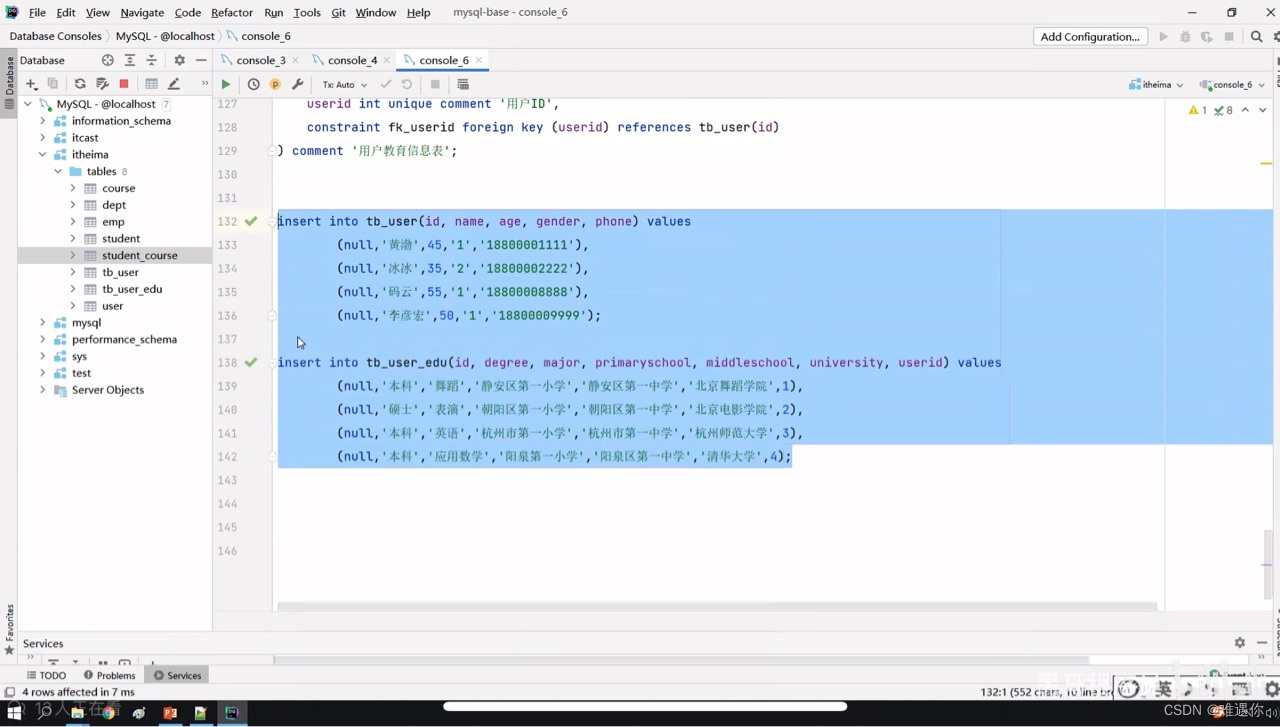1280x727 pixels.
Task: Expand the tb_user table node
Action: point(73,272)
